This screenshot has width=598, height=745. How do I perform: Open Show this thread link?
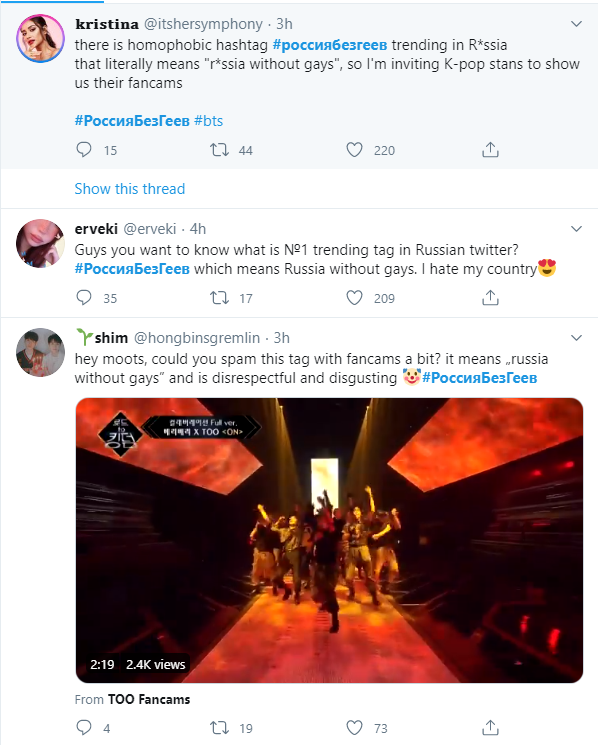[x=130, y=189]
